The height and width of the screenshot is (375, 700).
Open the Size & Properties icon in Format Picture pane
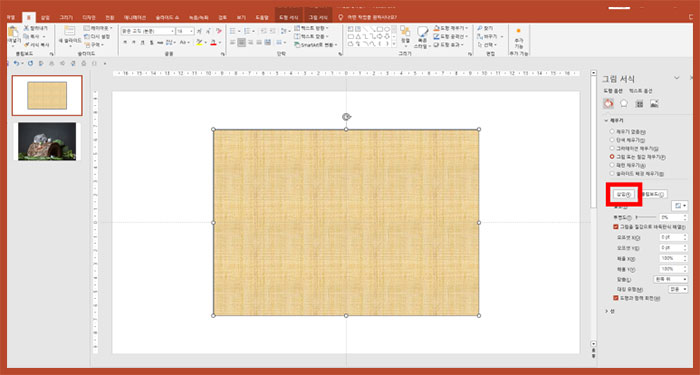click(x=639, y=104)
